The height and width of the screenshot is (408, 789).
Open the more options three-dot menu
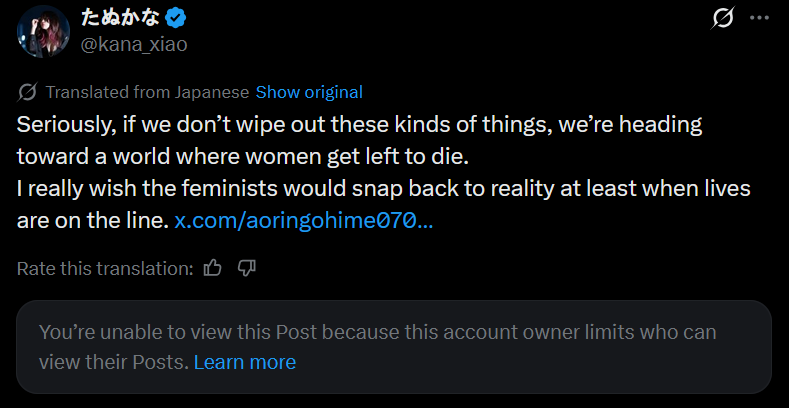click(759, 18)
